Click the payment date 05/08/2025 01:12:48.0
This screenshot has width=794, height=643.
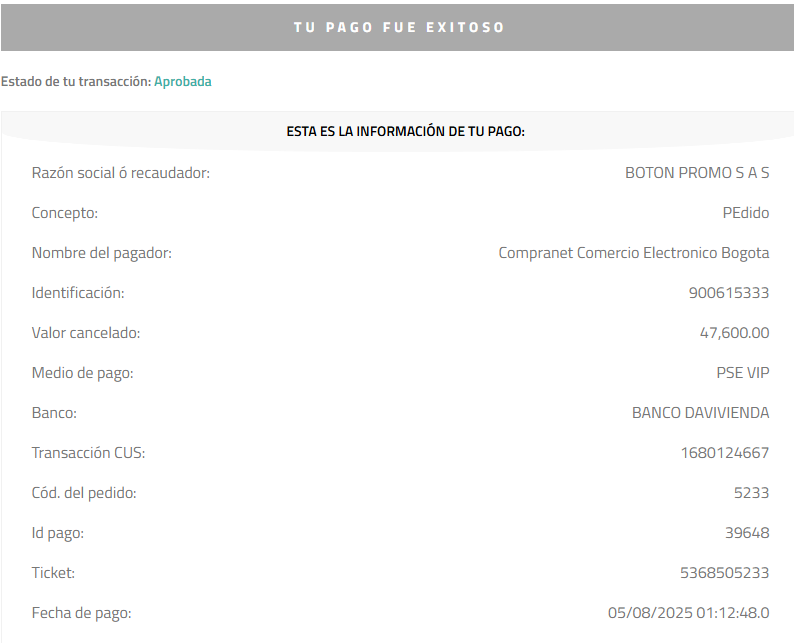(689, 613)
